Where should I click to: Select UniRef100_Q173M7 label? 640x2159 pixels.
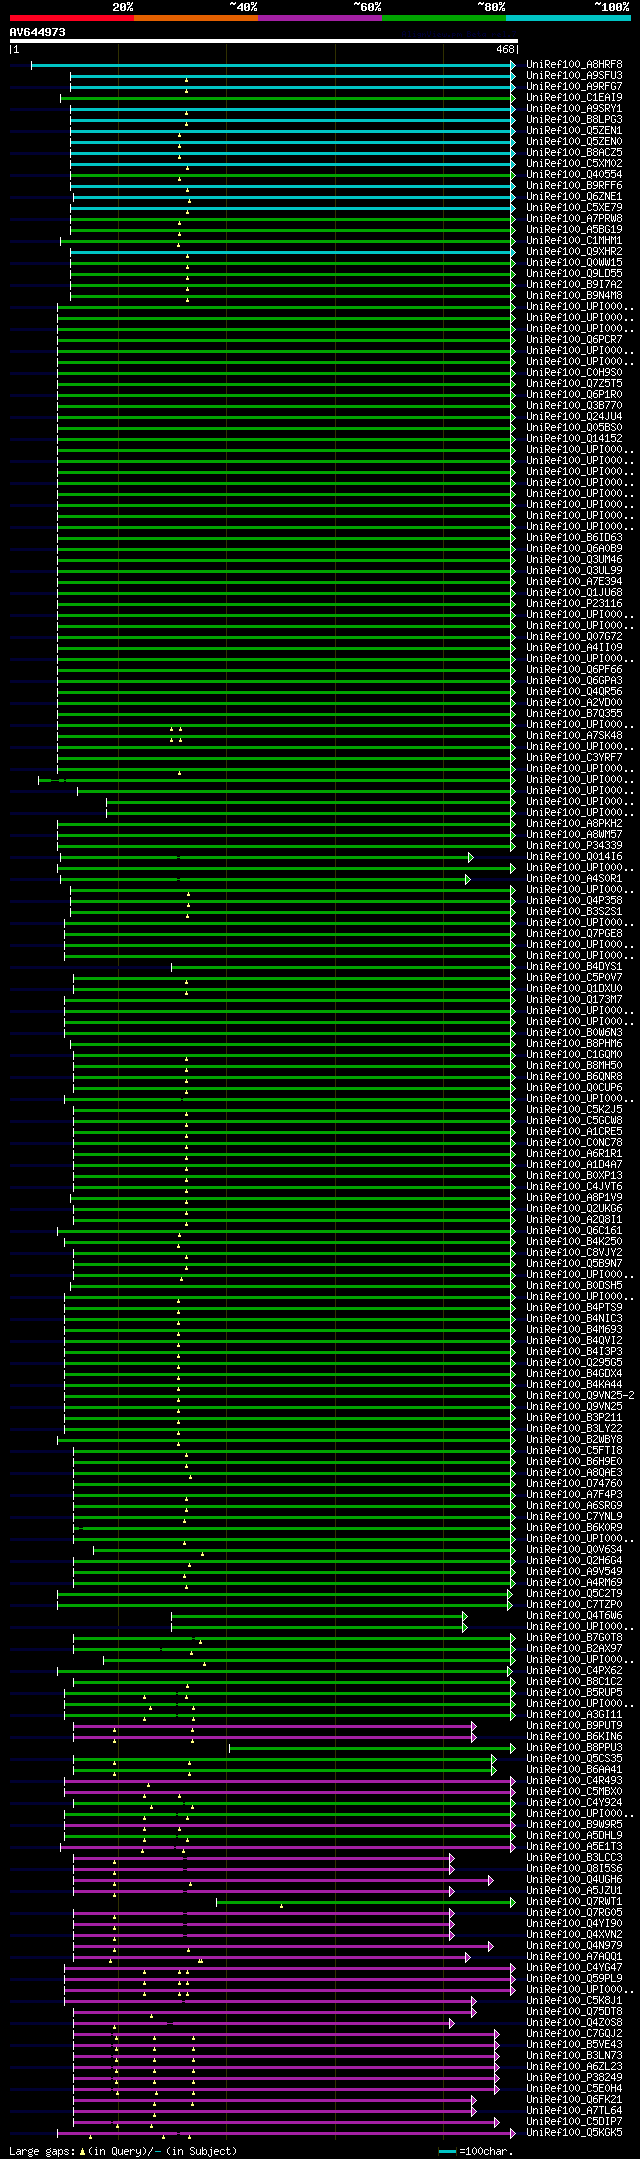[x=574, y=1000]
